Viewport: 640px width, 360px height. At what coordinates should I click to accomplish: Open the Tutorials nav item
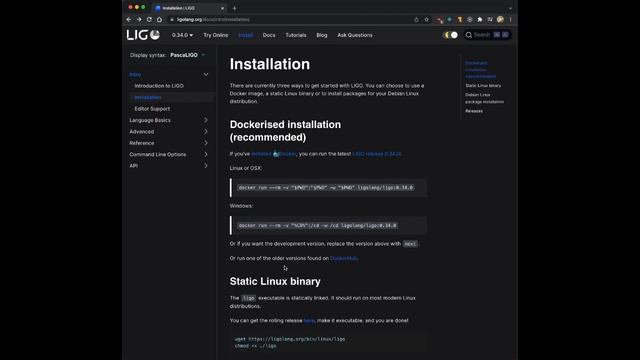[296, 35]
